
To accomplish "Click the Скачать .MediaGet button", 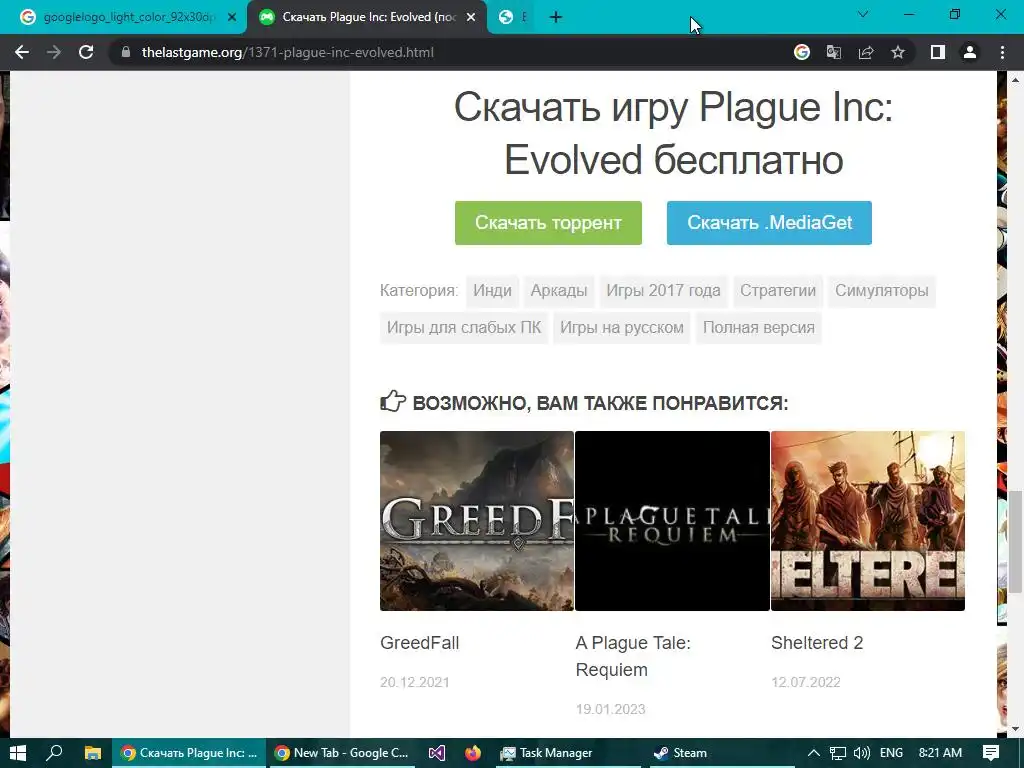I will [769, 223].
